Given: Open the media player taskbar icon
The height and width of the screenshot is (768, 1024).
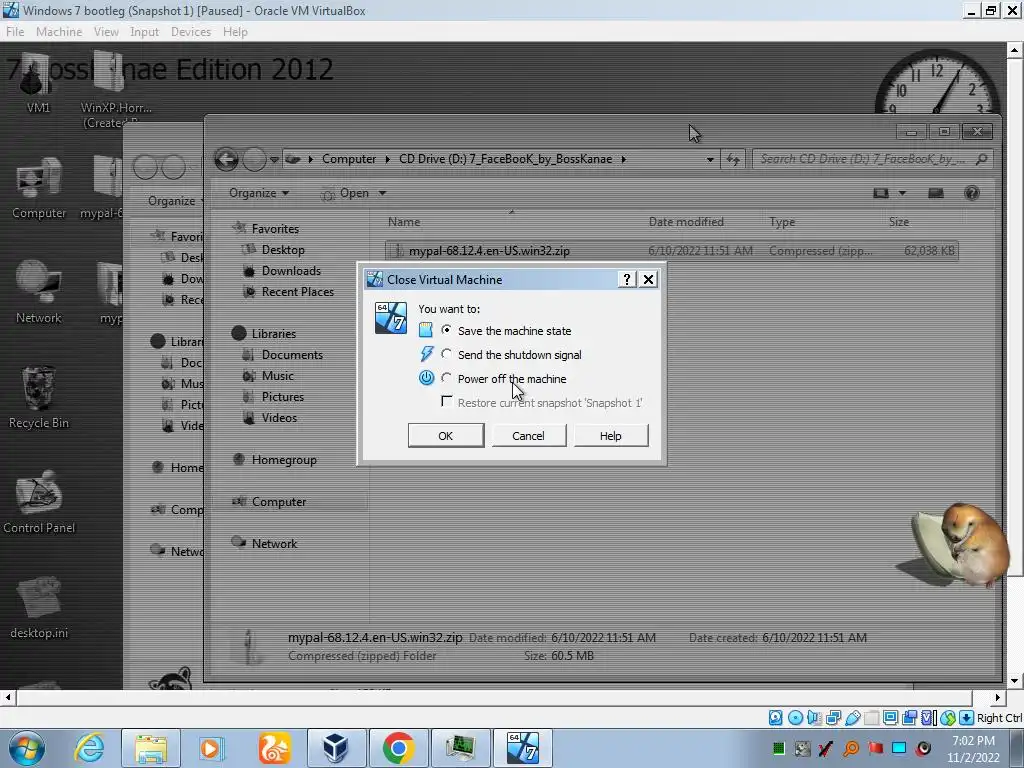Looking at the screenshot, I should [x=212, y=748].
